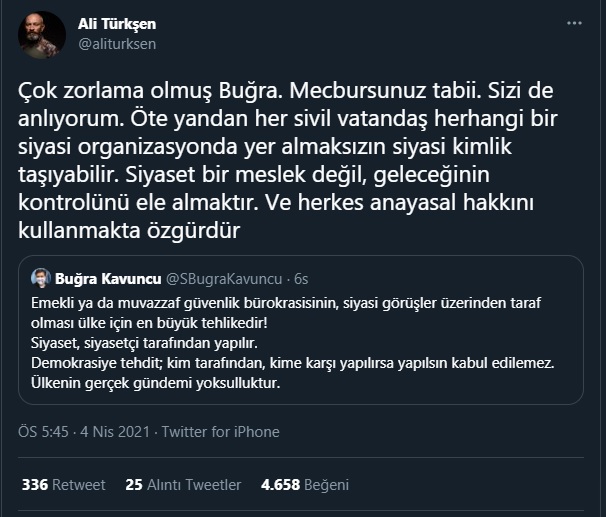This screenshot has height=517, width=606.
Task: View the 336 Retweet list
Action: pos(63,485)
